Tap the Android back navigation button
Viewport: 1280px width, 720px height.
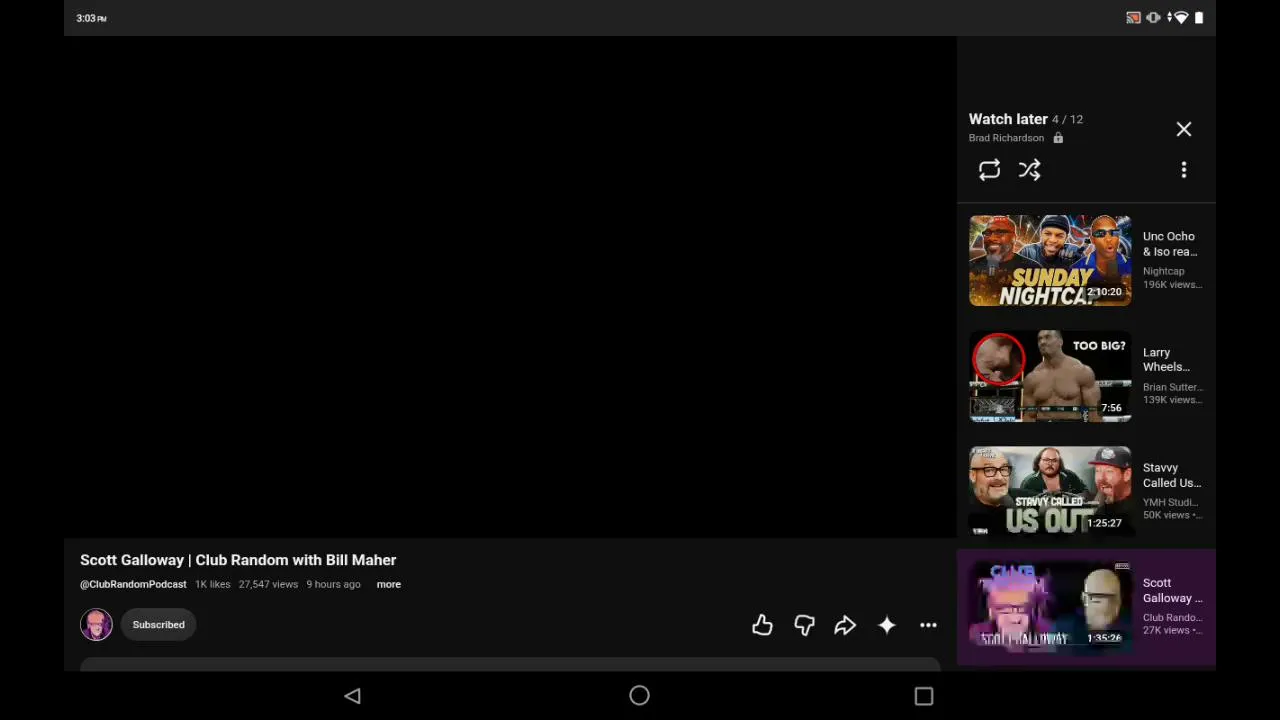(352, 696)
